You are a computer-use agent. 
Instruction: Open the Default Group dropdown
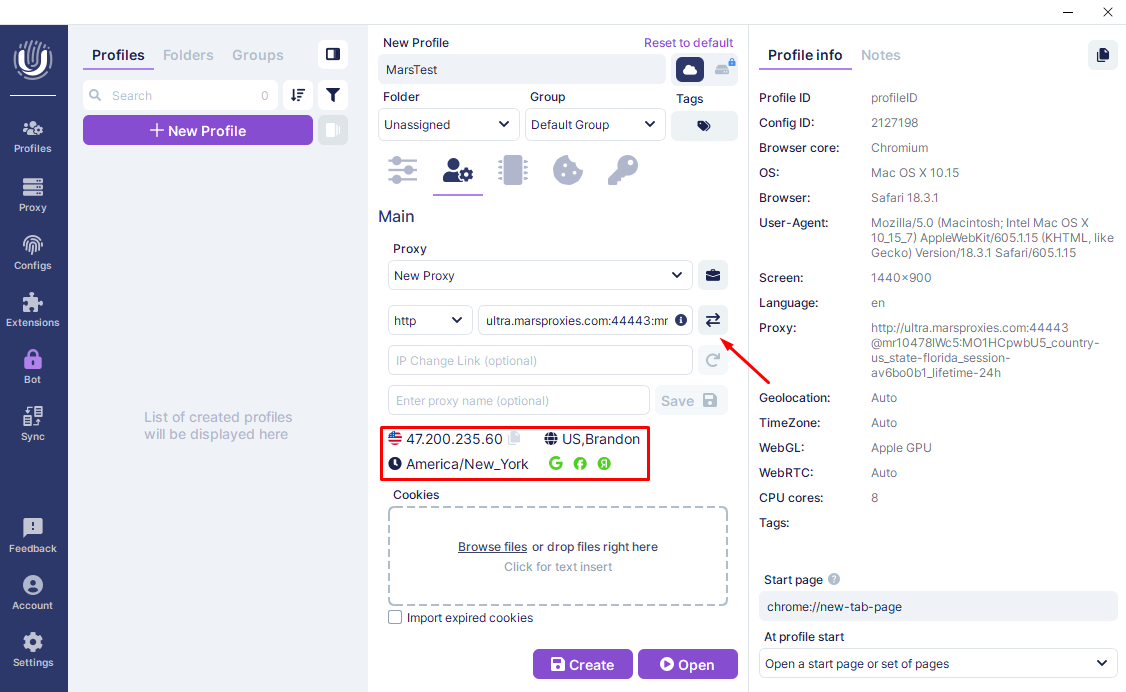[595, 125]
